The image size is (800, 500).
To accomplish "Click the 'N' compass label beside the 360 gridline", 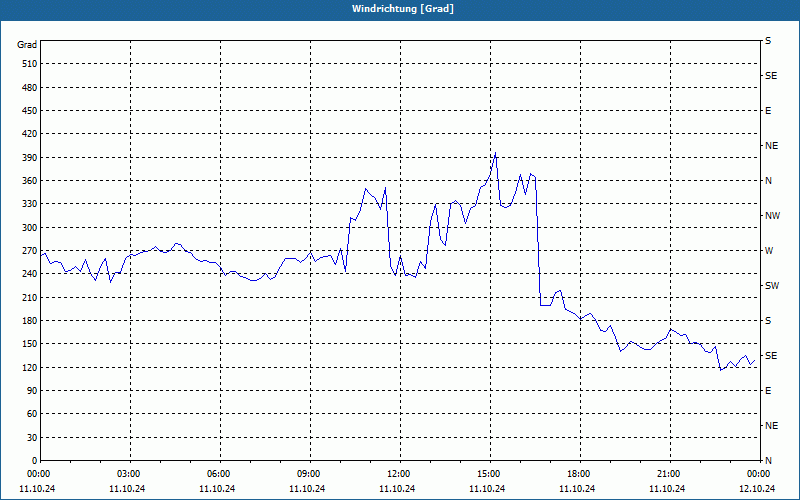I will pyautogui.click(x=768, y=181).
